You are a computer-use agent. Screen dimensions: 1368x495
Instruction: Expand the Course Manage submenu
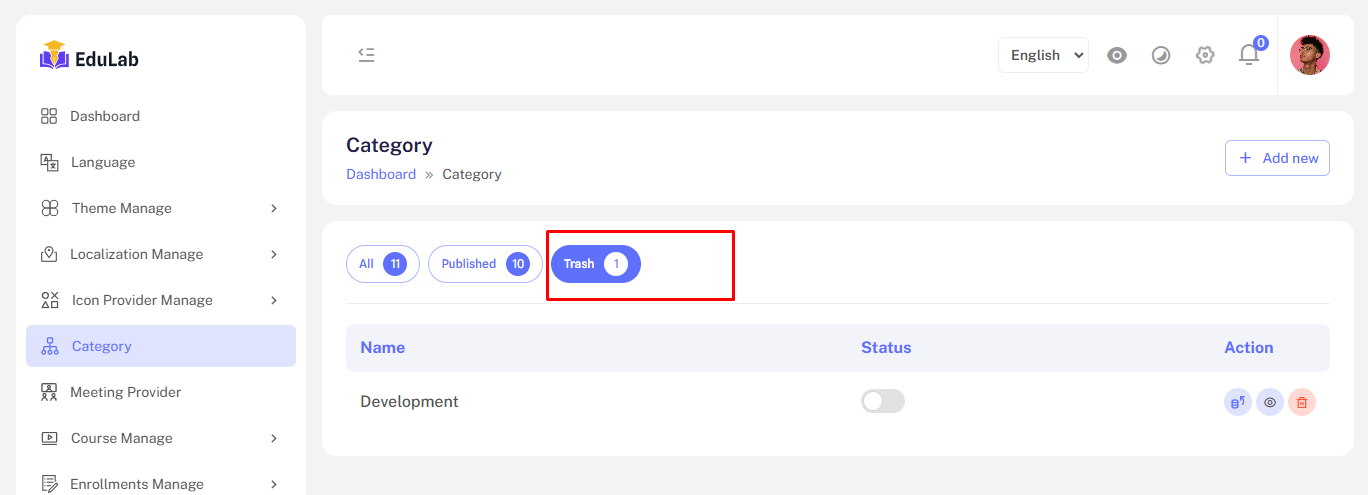coord(160,438)
